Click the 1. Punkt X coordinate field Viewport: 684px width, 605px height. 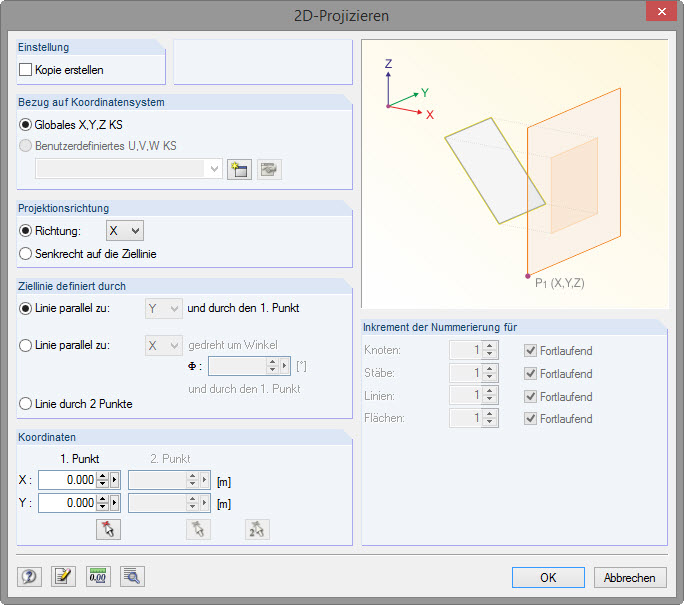(x=68, y=480)
